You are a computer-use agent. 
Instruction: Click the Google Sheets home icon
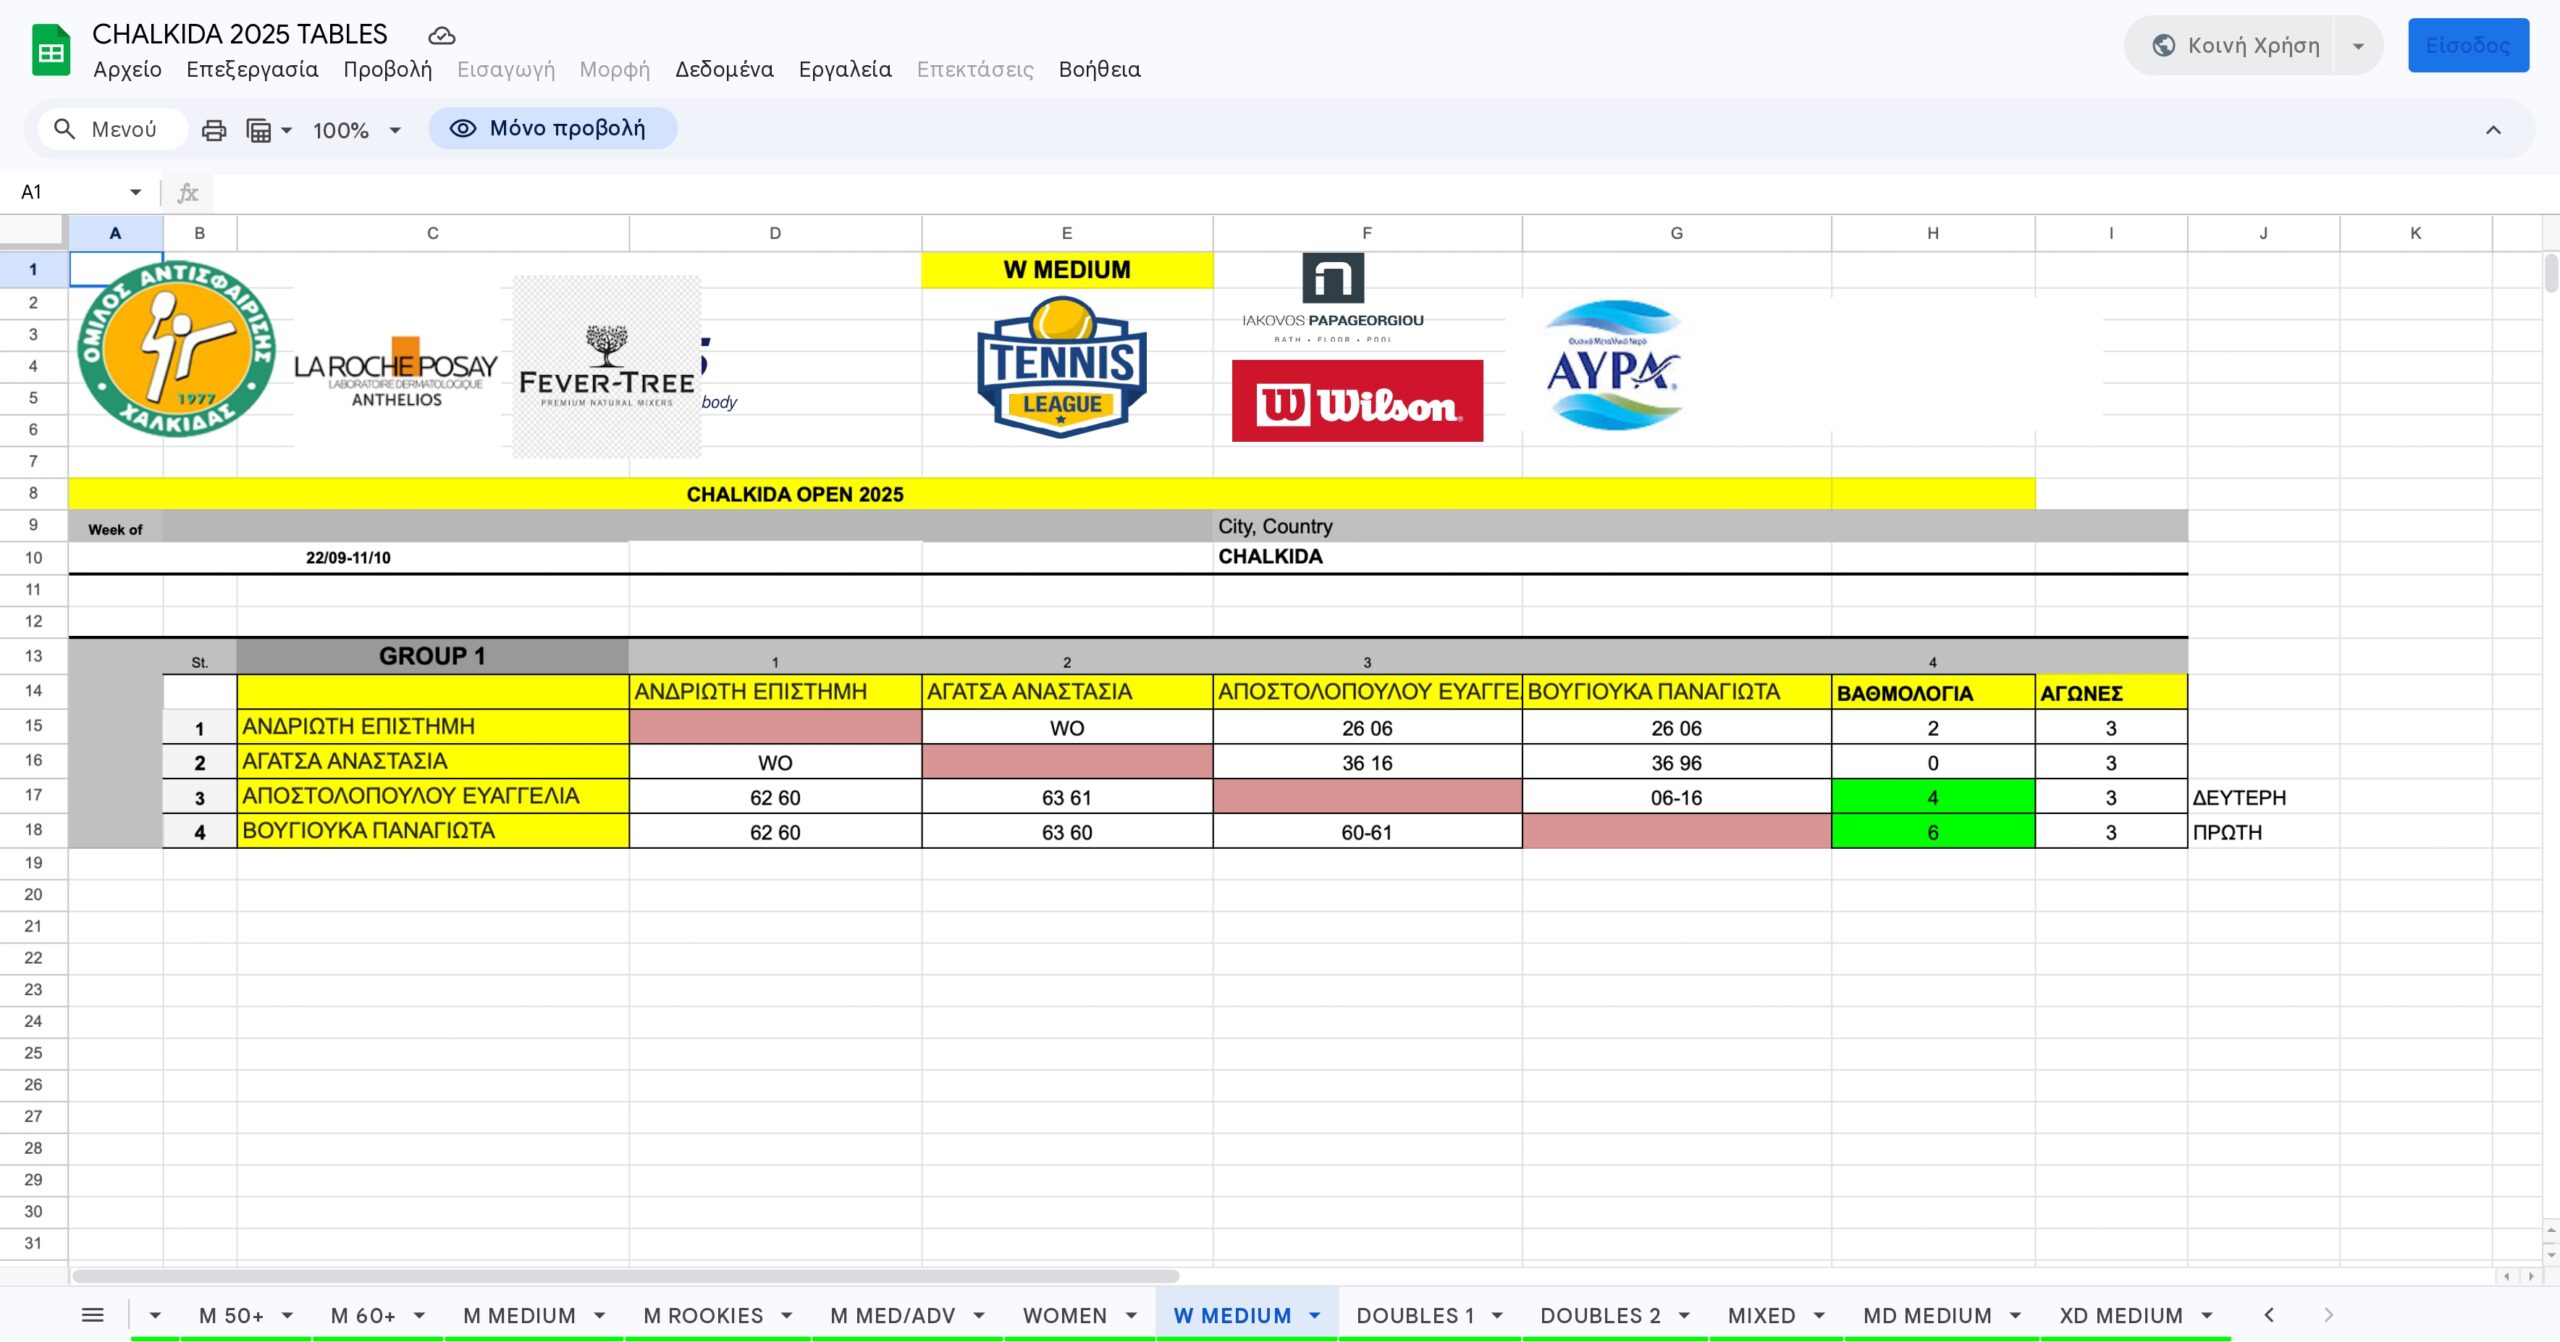[50, 50]
